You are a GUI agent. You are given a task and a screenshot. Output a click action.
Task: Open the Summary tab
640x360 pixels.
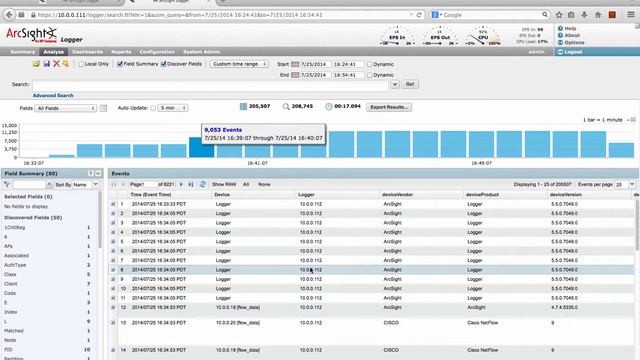coord(22,52)
